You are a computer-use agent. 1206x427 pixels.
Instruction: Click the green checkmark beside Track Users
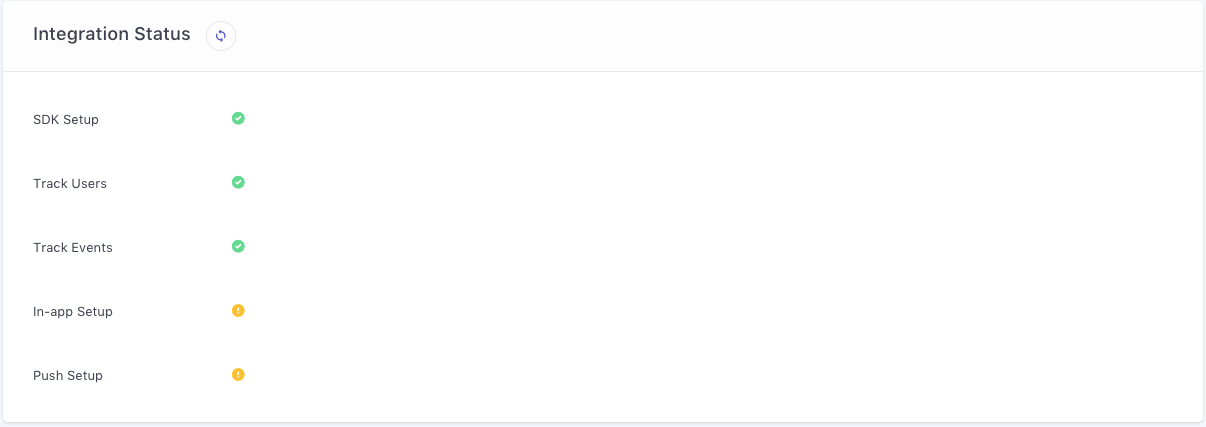(x=238, y=182)
